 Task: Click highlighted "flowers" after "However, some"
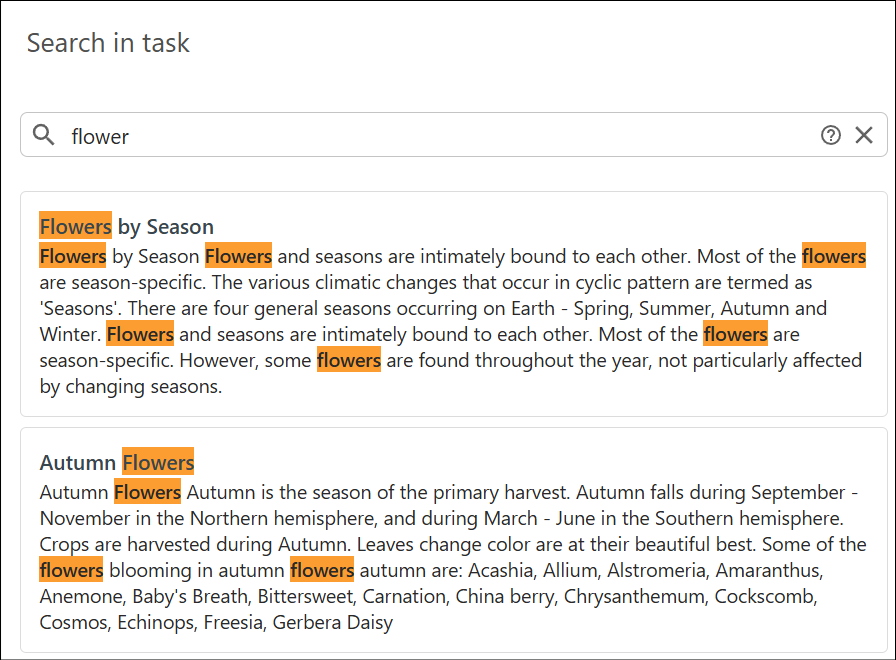click(348, 360)
